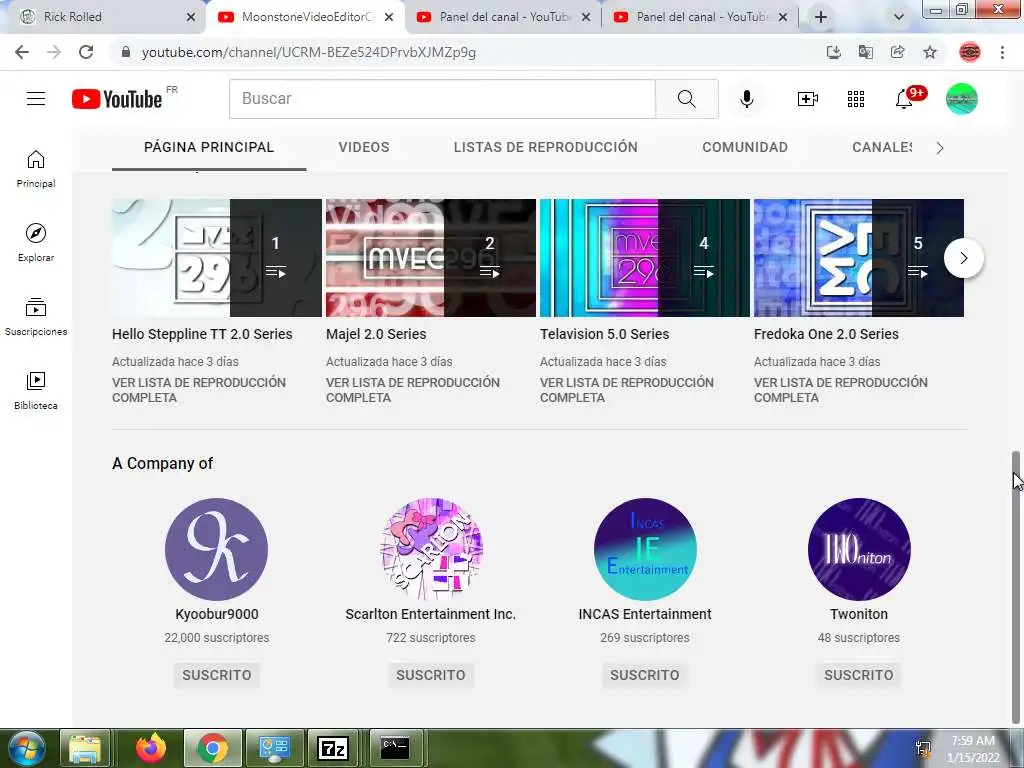
Task: Open the Majel 2.0 Series playlist thumbnail
Action: tap(431, 258)
